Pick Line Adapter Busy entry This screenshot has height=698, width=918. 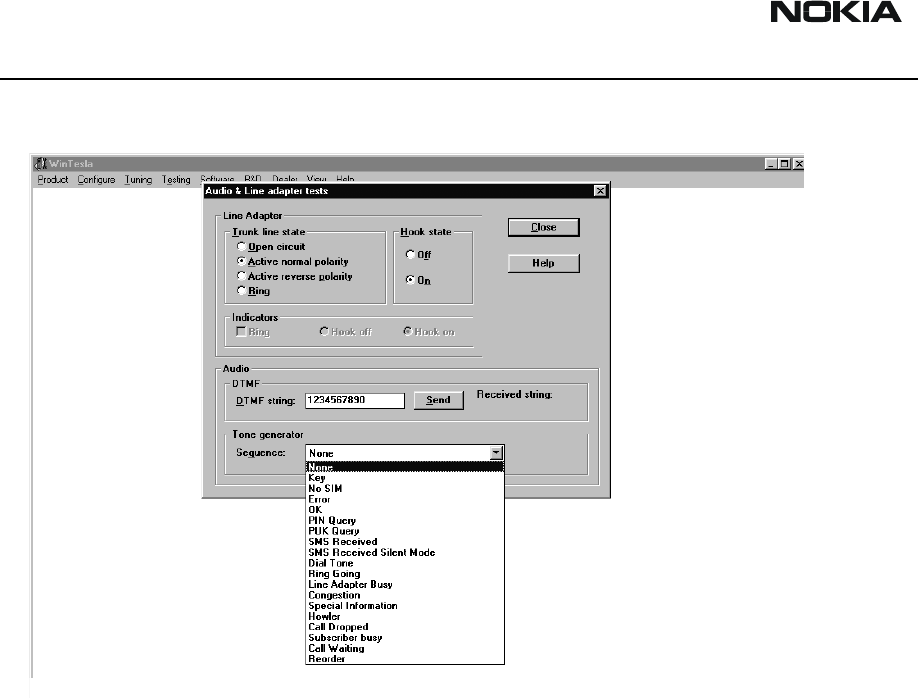pos(405,584)
